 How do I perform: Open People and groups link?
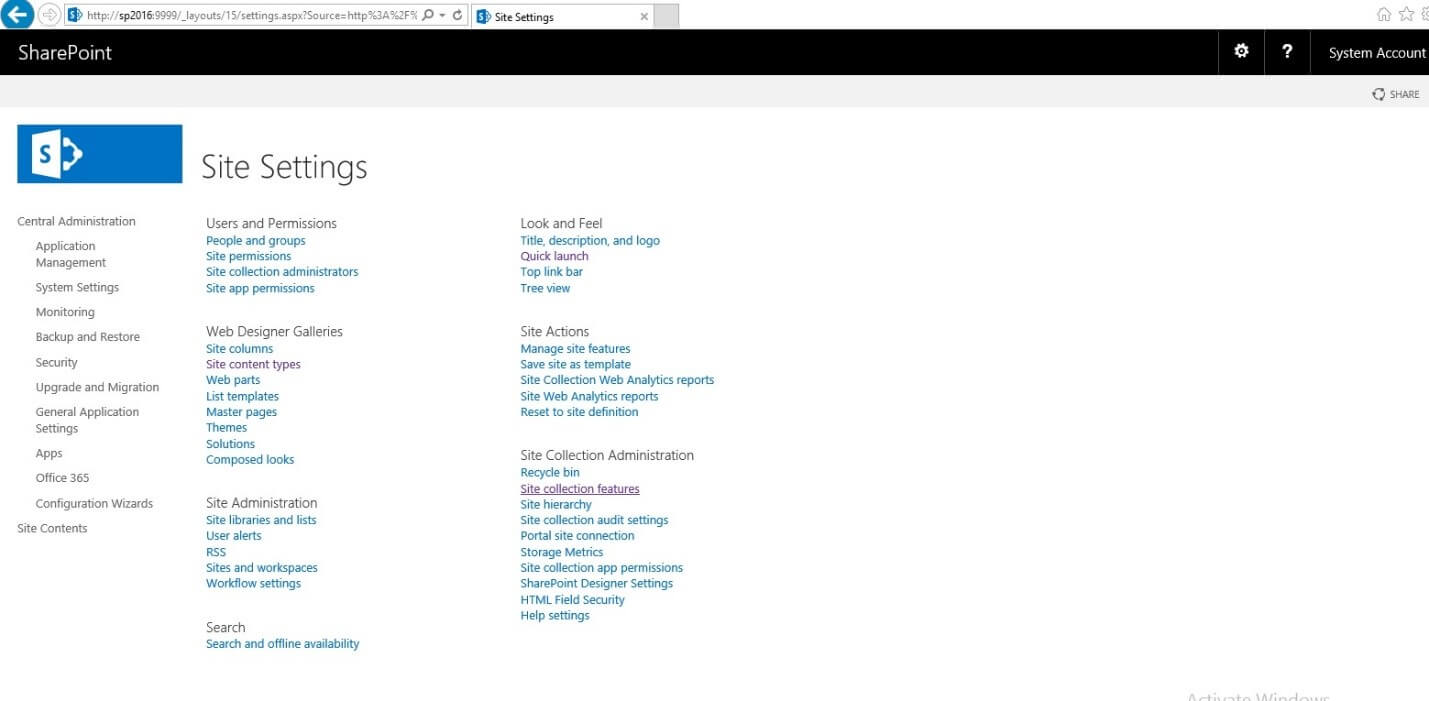[x=256, y=241]
